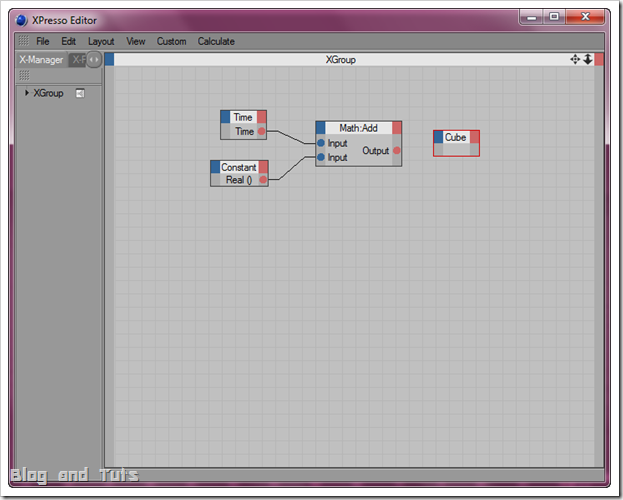Click the Time node red outputs square
The width and height of the screenshot is (623, 500).
coord(261,117)
